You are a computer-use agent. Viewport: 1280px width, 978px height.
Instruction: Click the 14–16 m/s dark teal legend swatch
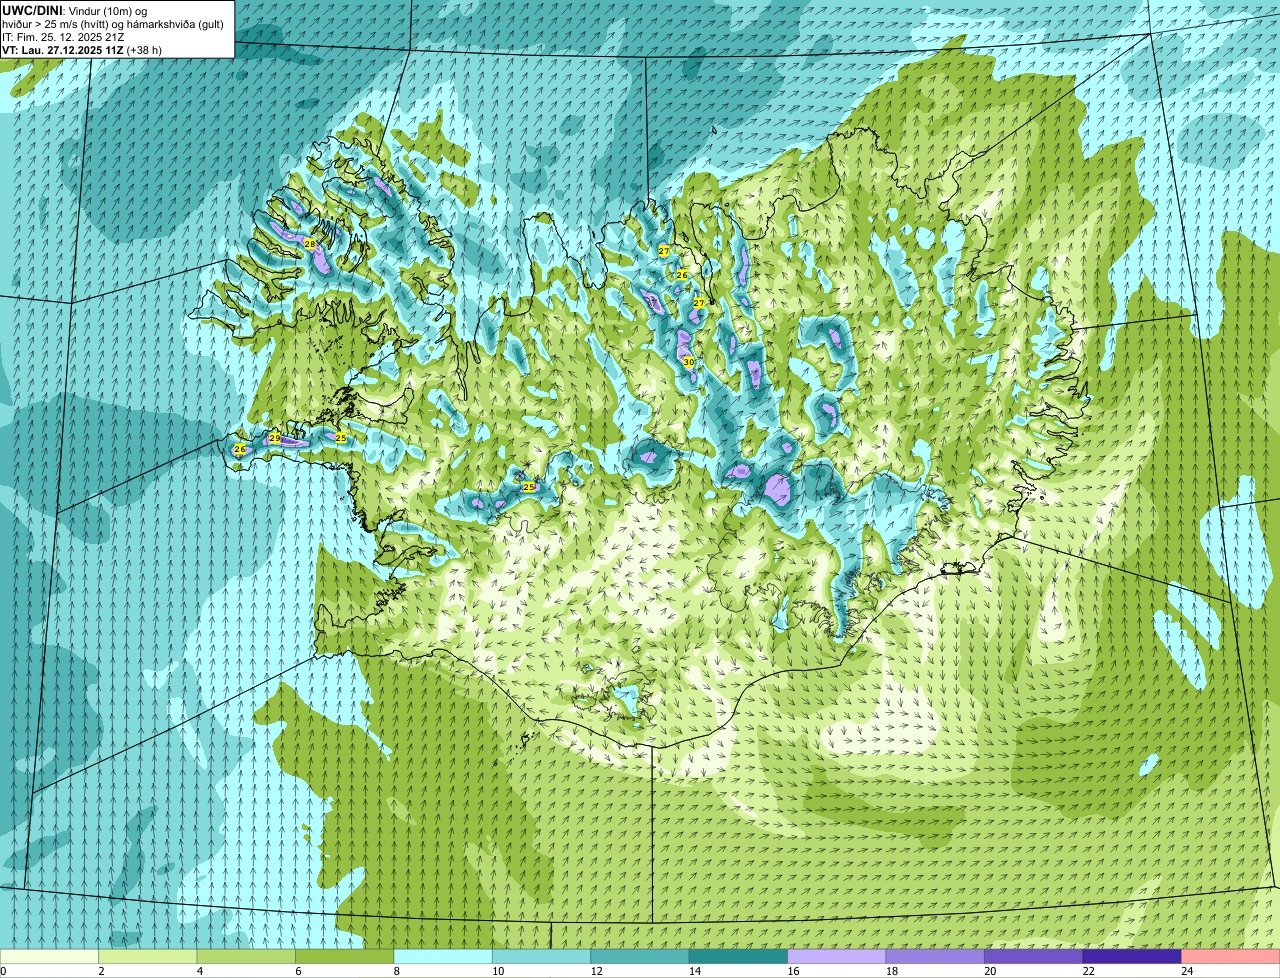[739, 956]
